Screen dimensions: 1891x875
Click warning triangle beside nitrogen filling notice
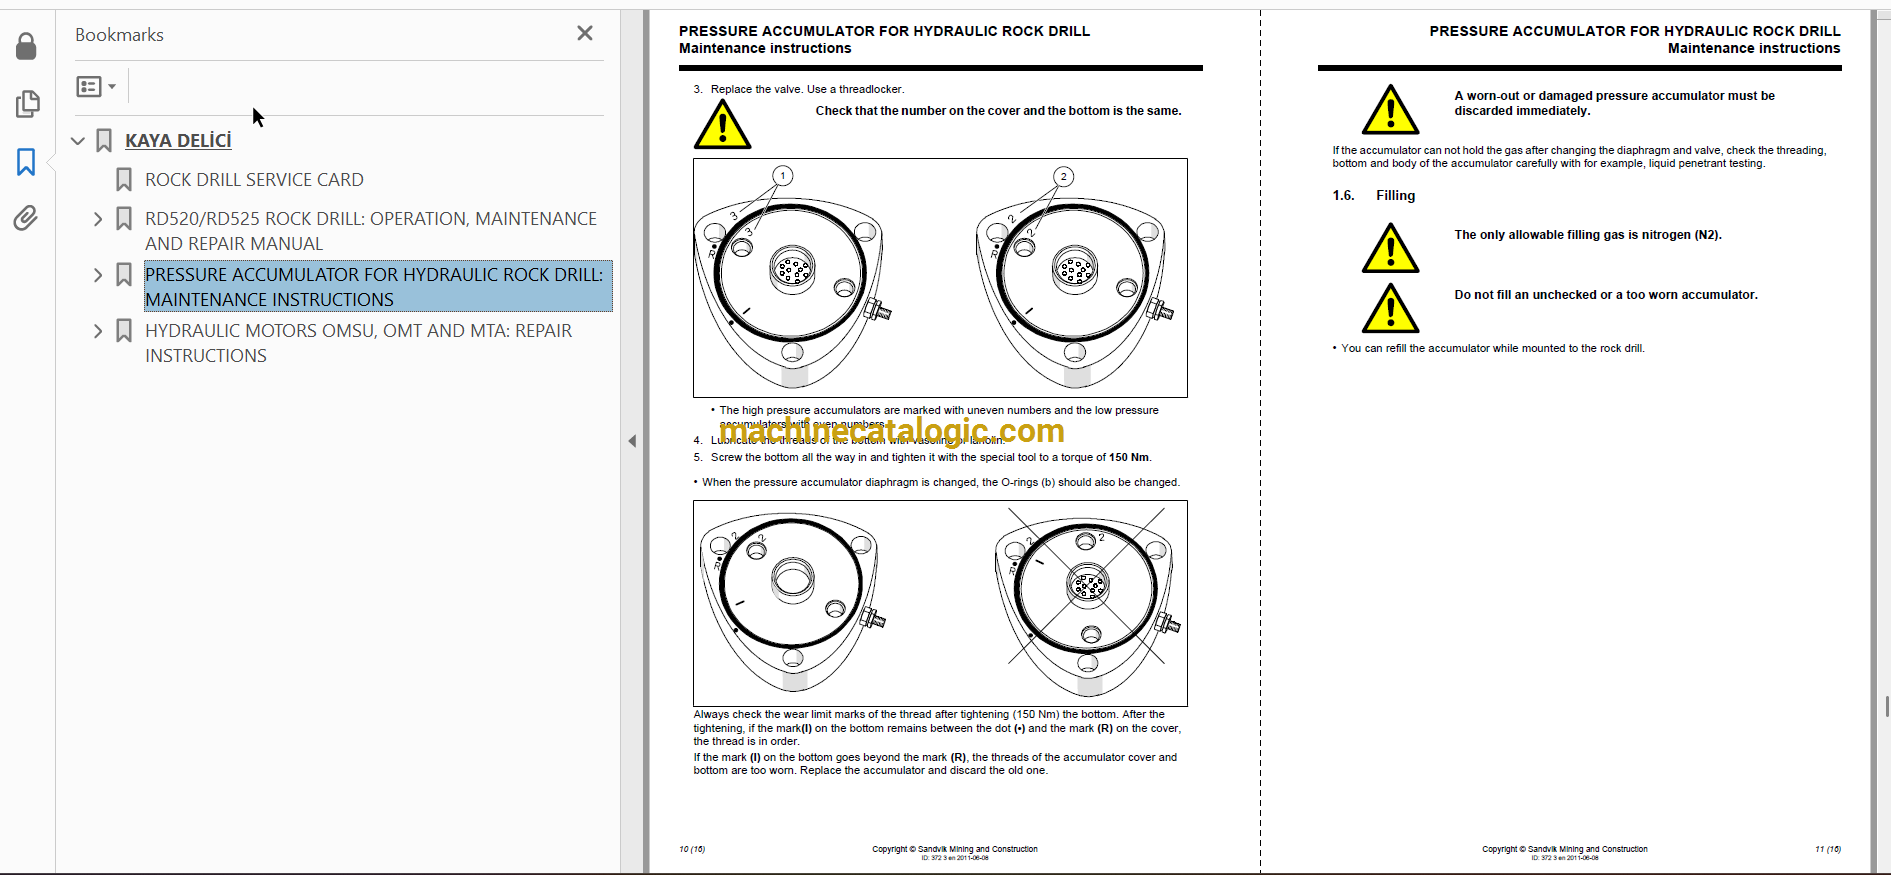coord(1390,248)
